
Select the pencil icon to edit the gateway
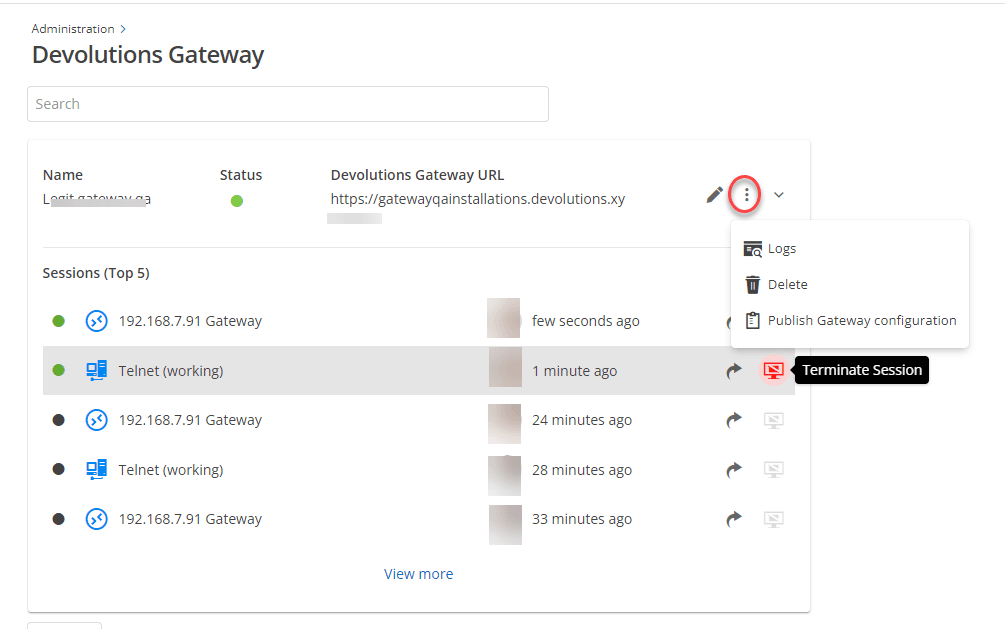click(714, 195)
